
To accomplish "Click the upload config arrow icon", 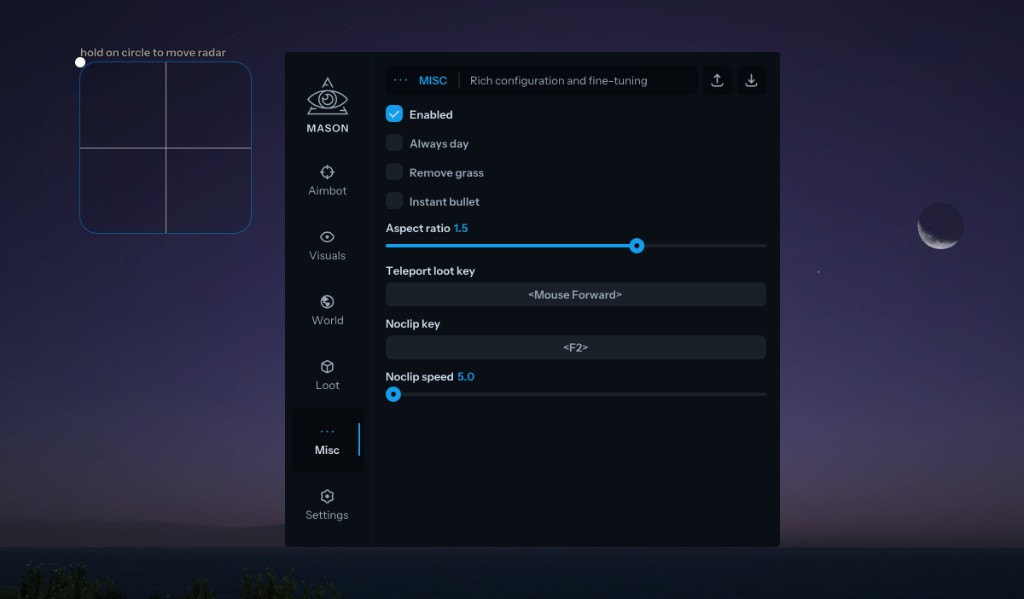I will [717, 81].
